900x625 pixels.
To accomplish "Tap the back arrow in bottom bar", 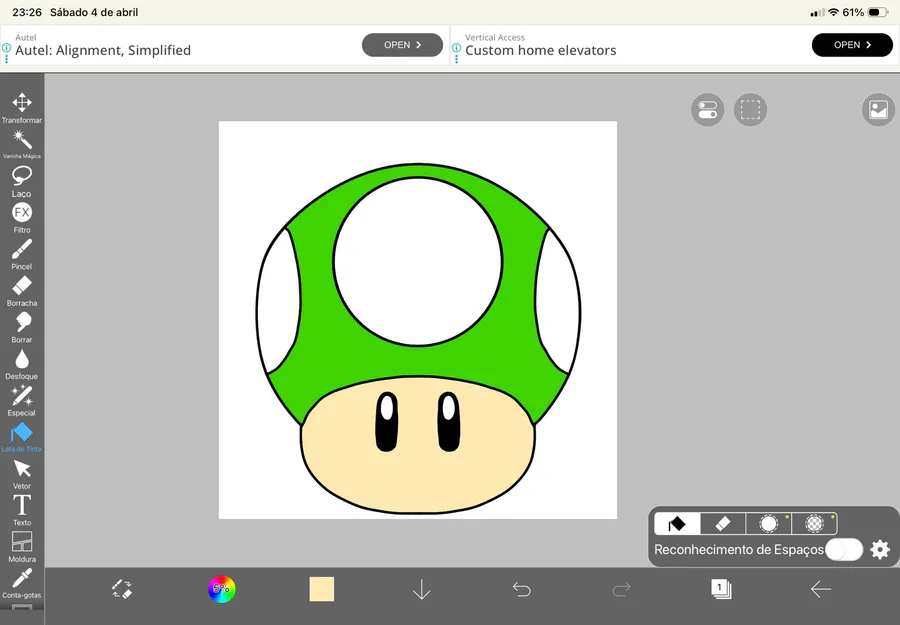I will tap(821, 589).
